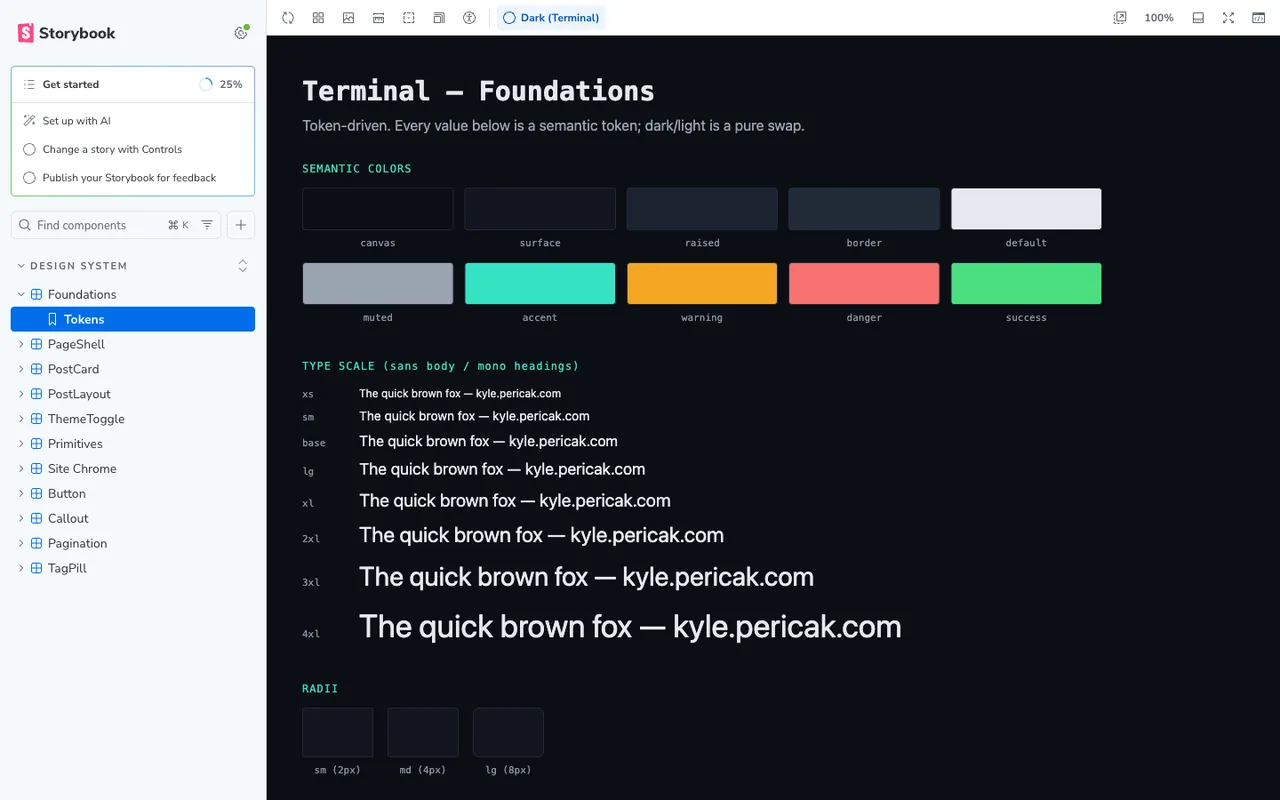This screenshot has height=800, width=1280.
Task: Check the circle for Change a story with Controls
Action: click(x=29, y=149)
